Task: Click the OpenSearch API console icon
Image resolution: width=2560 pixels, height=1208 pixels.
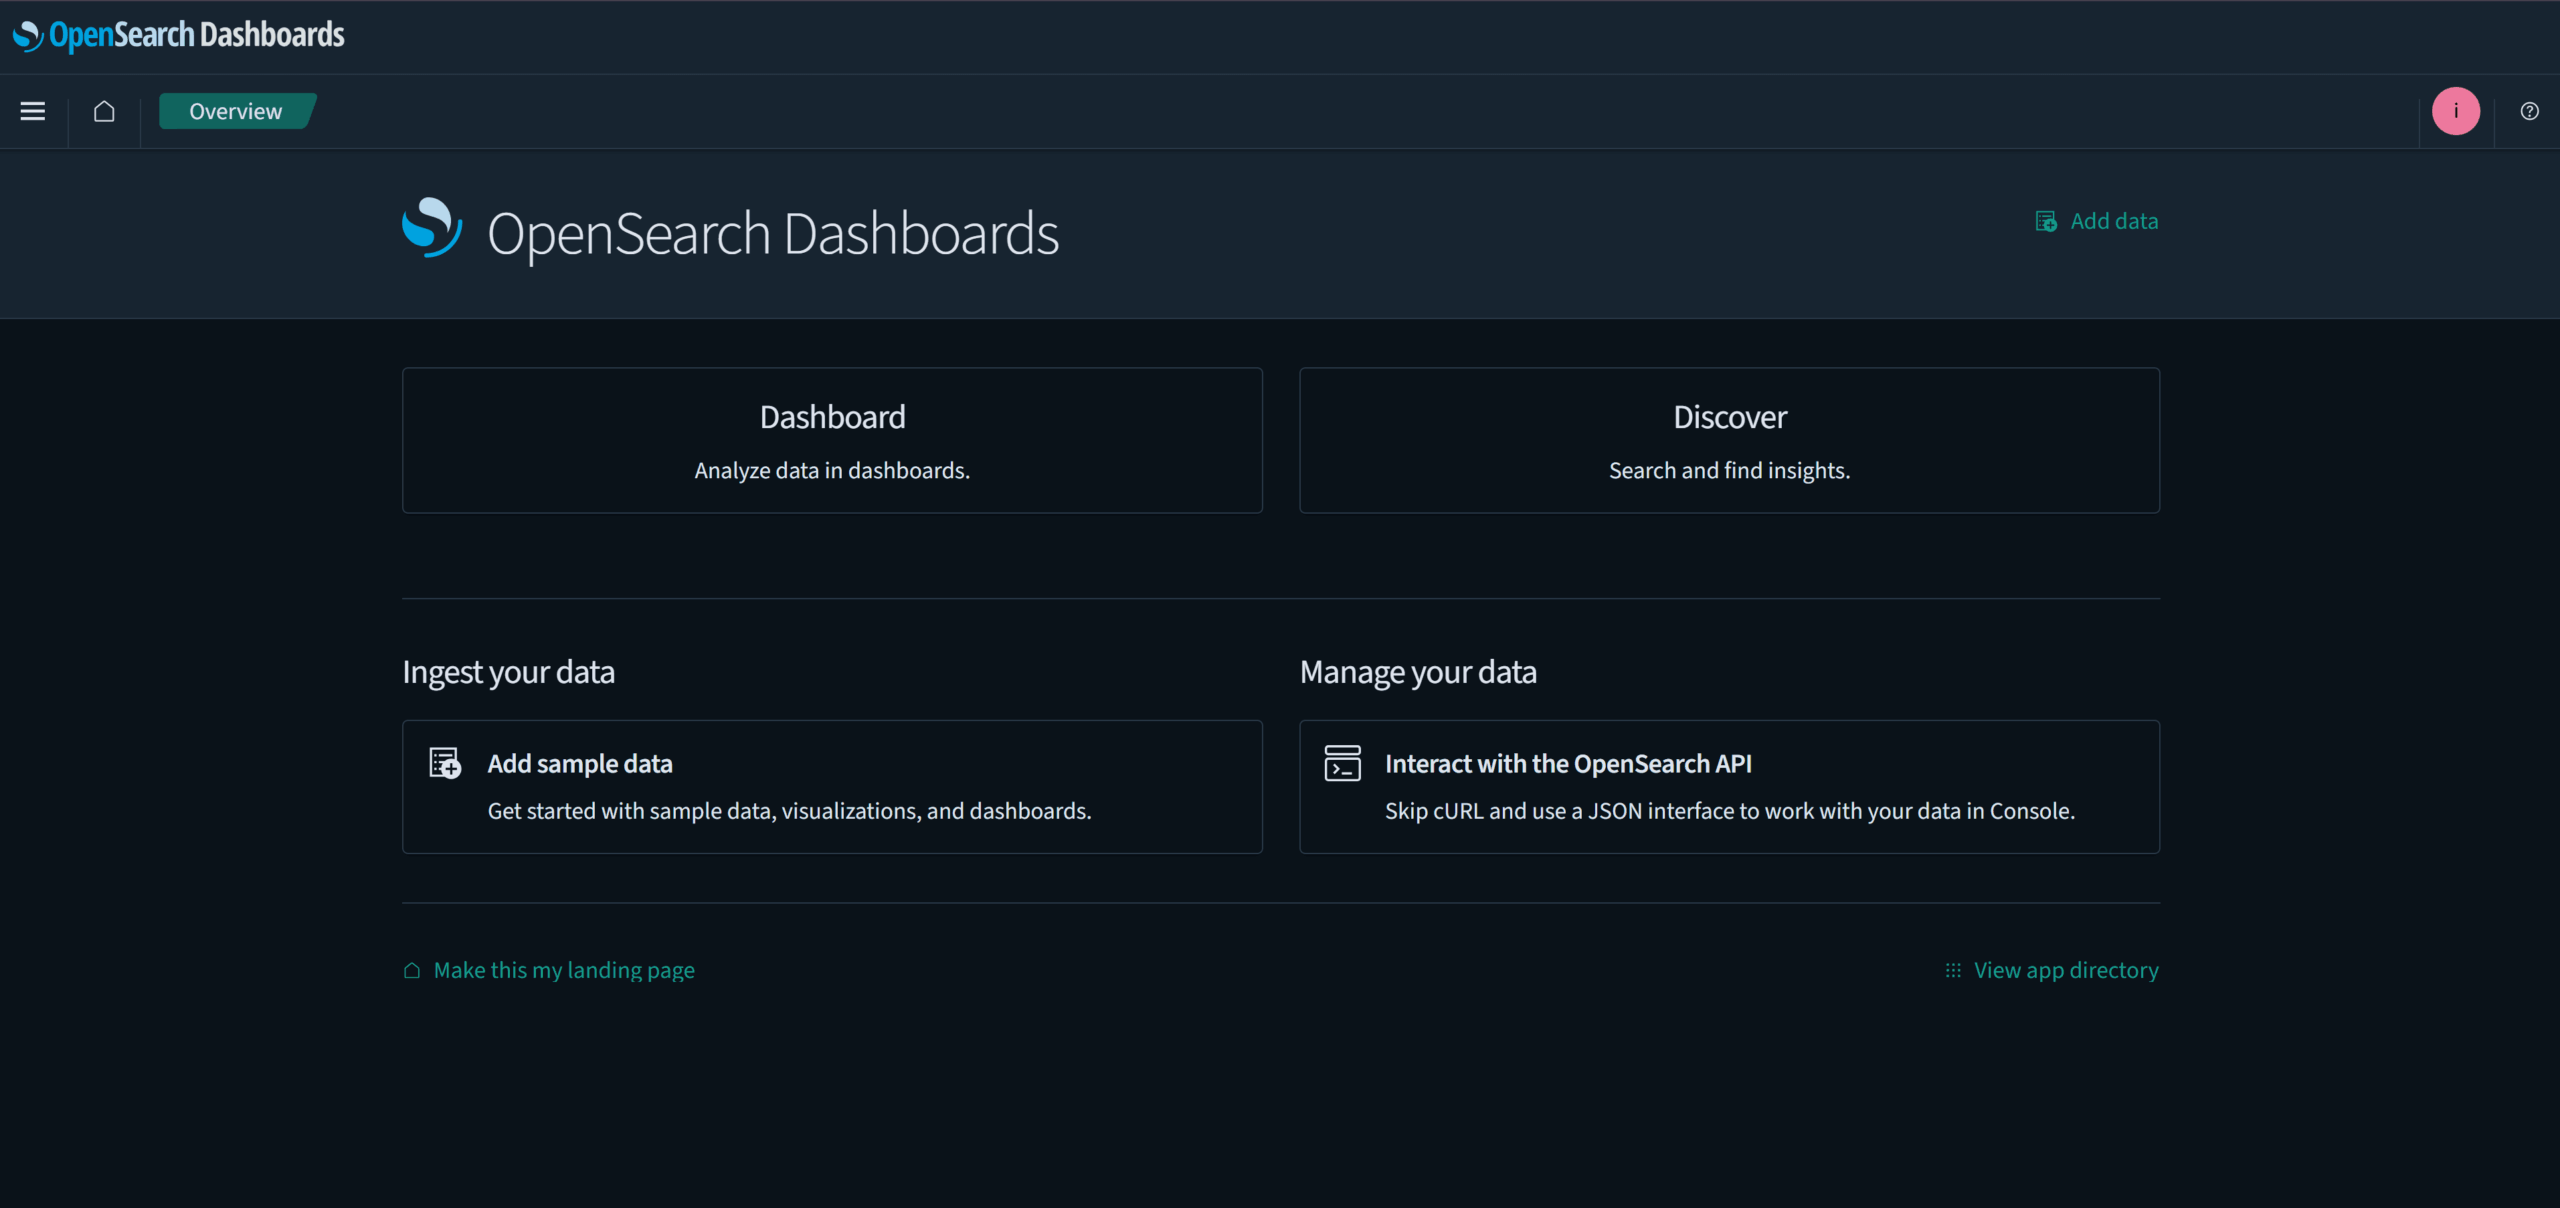Action: pyautogui.click(x=1343, y=763)
